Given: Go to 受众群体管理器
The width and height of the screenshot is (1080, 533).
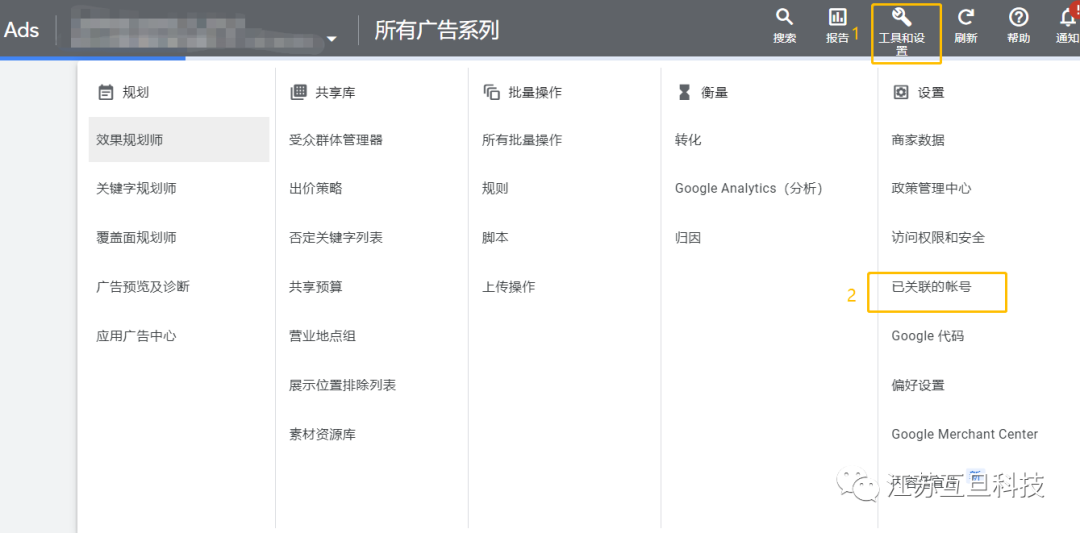Looking at the screenshot, I should (x=336, y=140).
